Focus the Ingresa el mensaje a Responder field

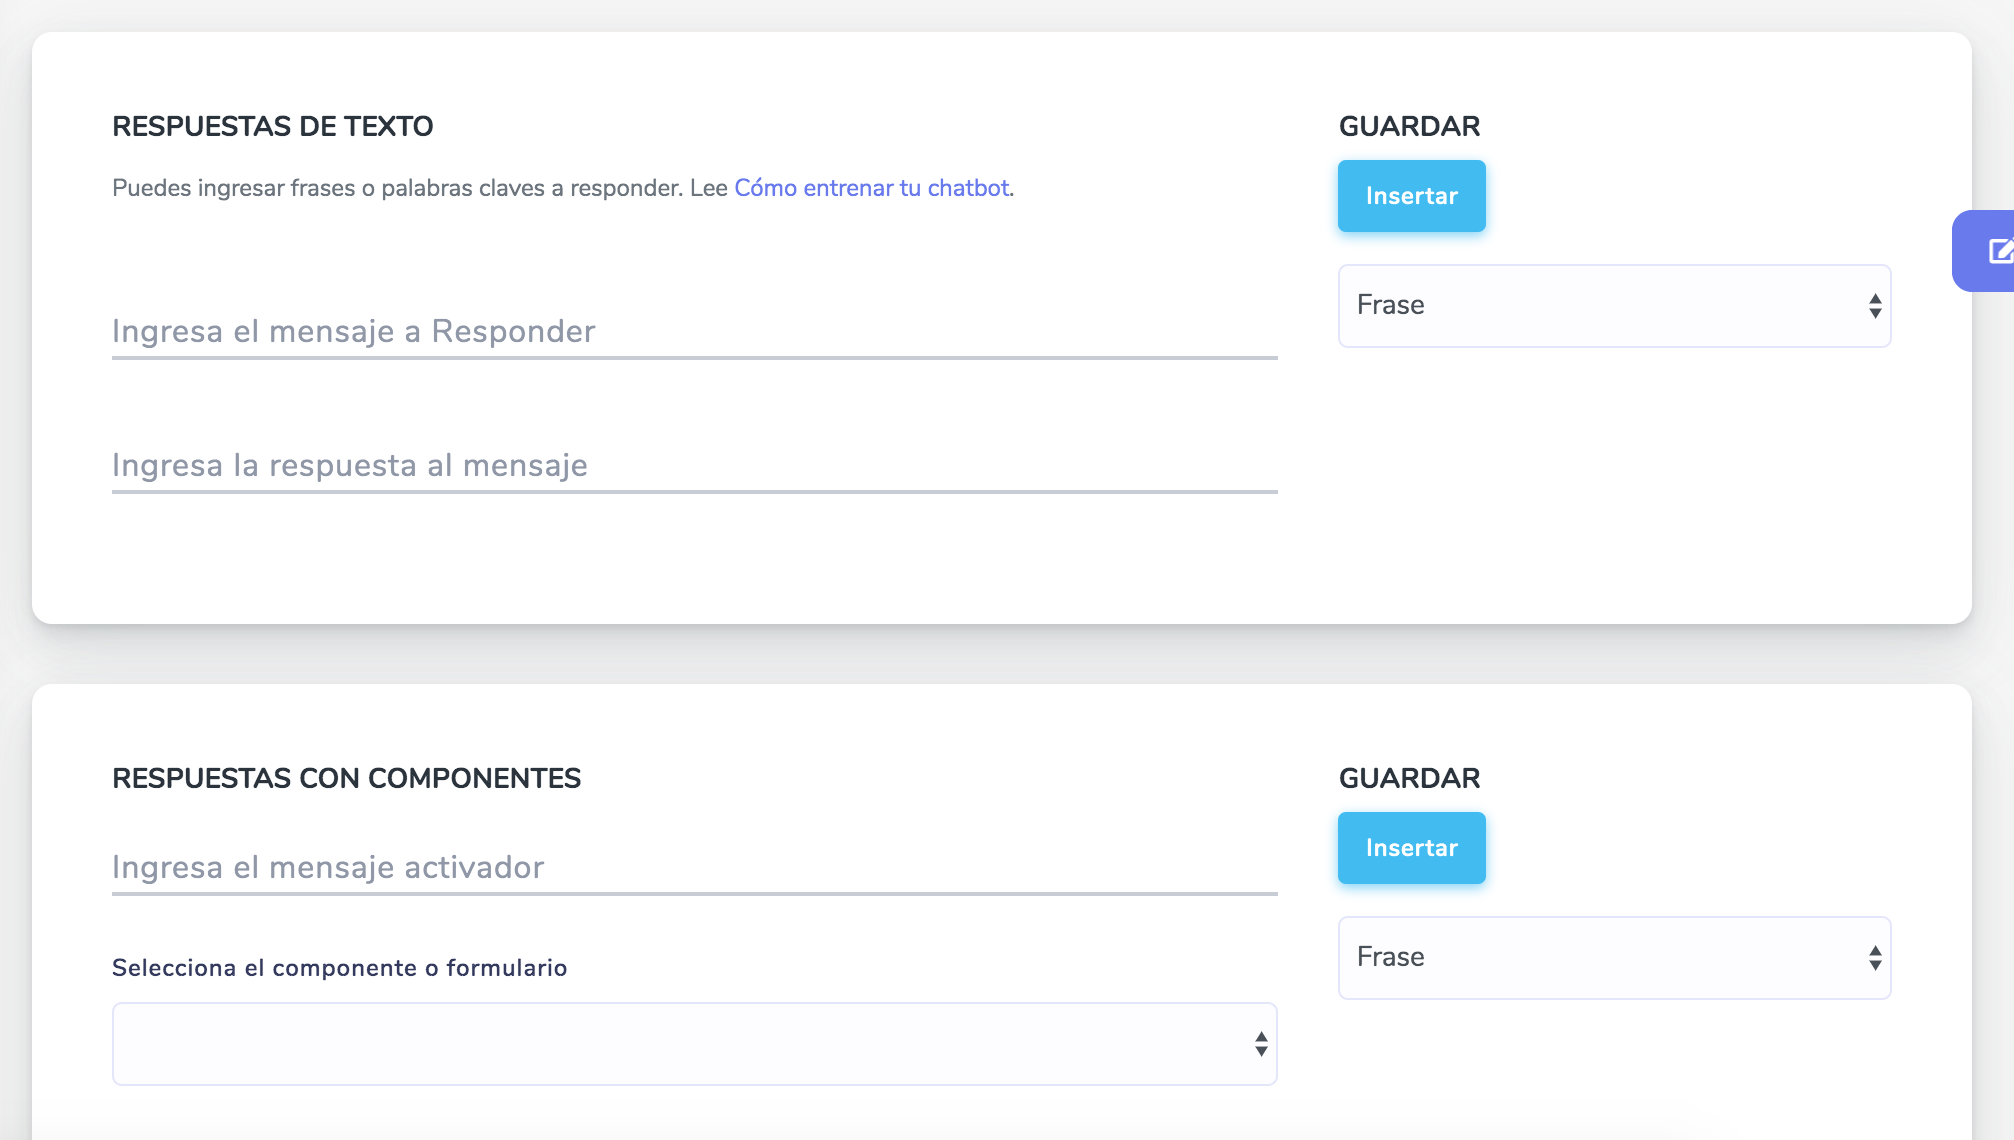(x=694, y=332)
